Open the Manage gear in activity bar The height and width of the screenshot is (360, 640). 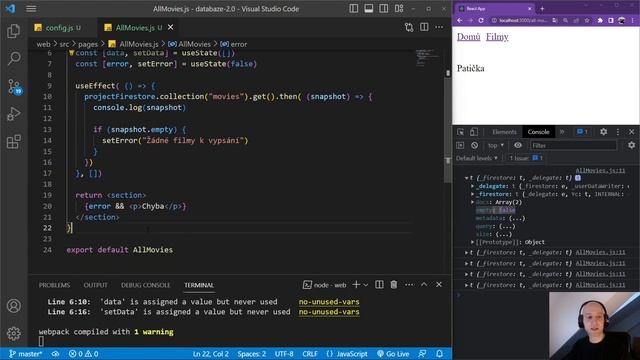pos(13,333)
